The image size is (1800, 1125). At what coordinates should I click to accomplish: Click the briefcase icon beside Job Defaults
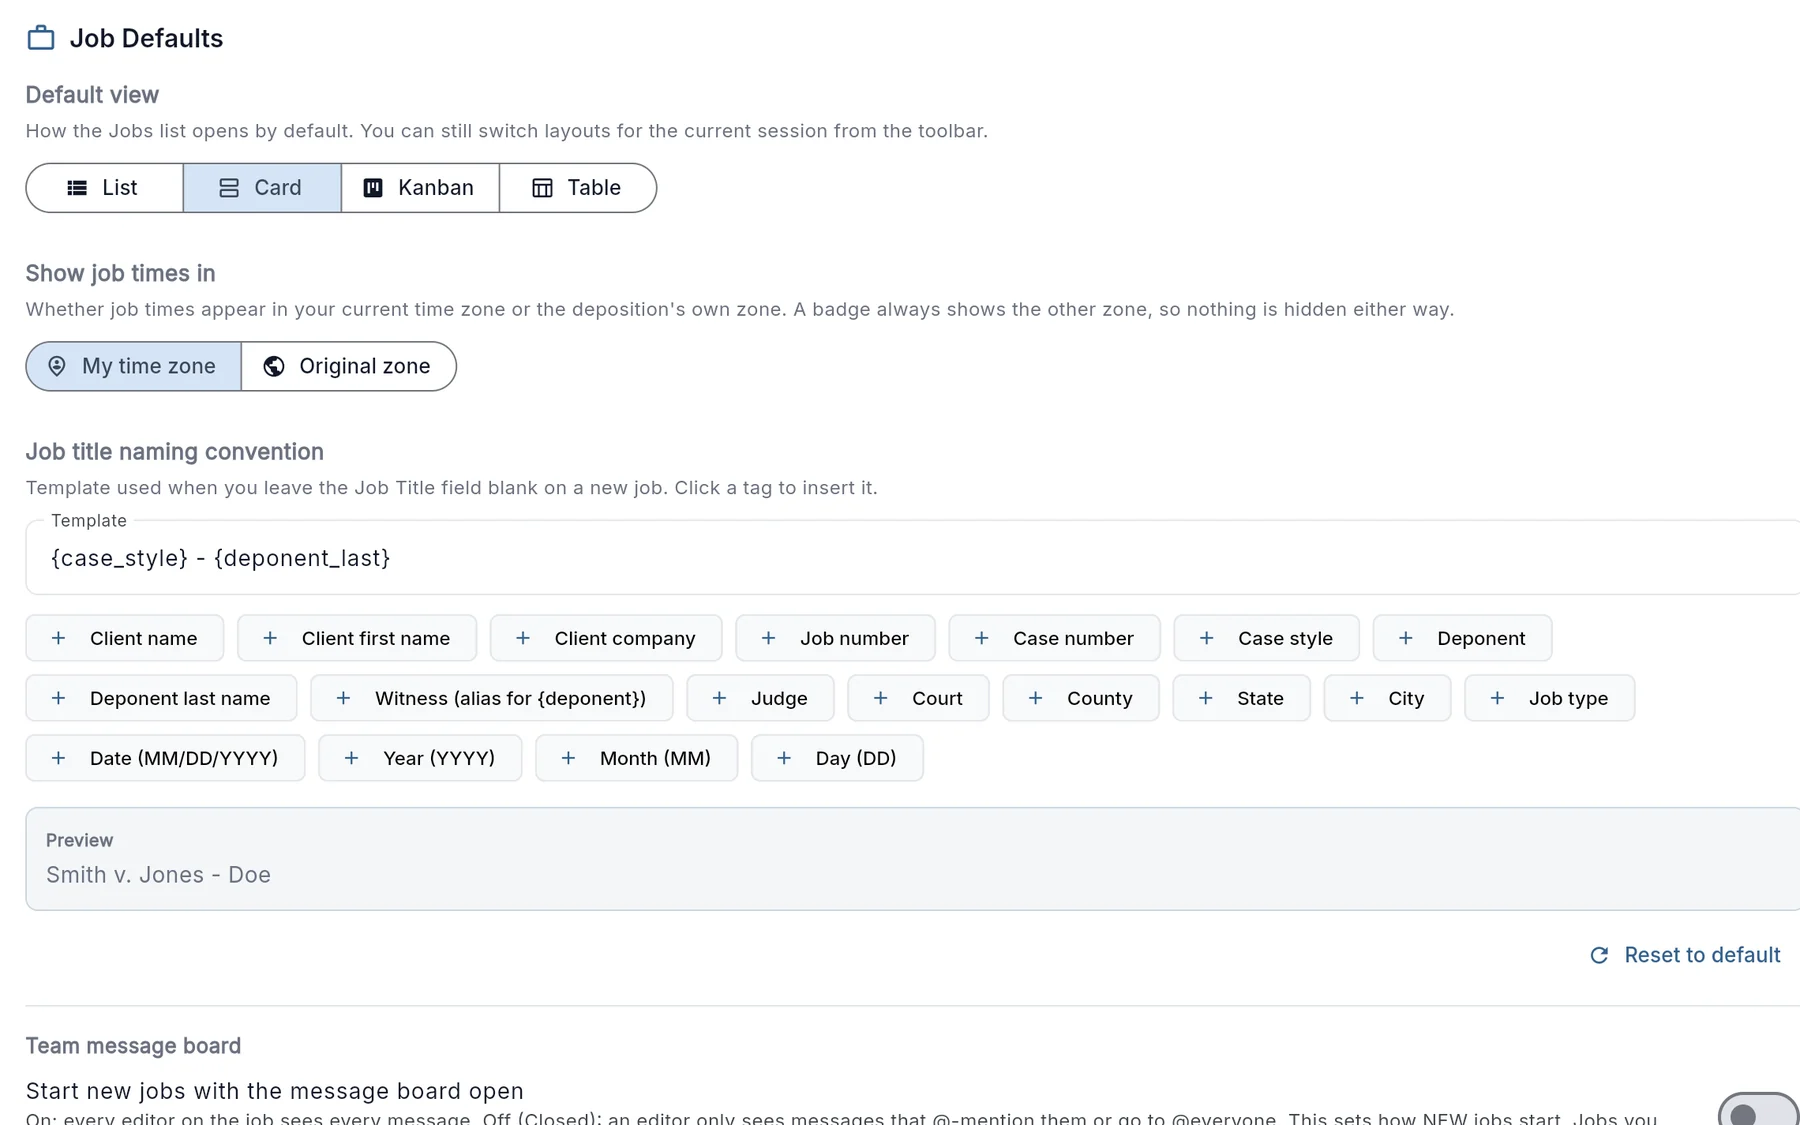(41, 38)
